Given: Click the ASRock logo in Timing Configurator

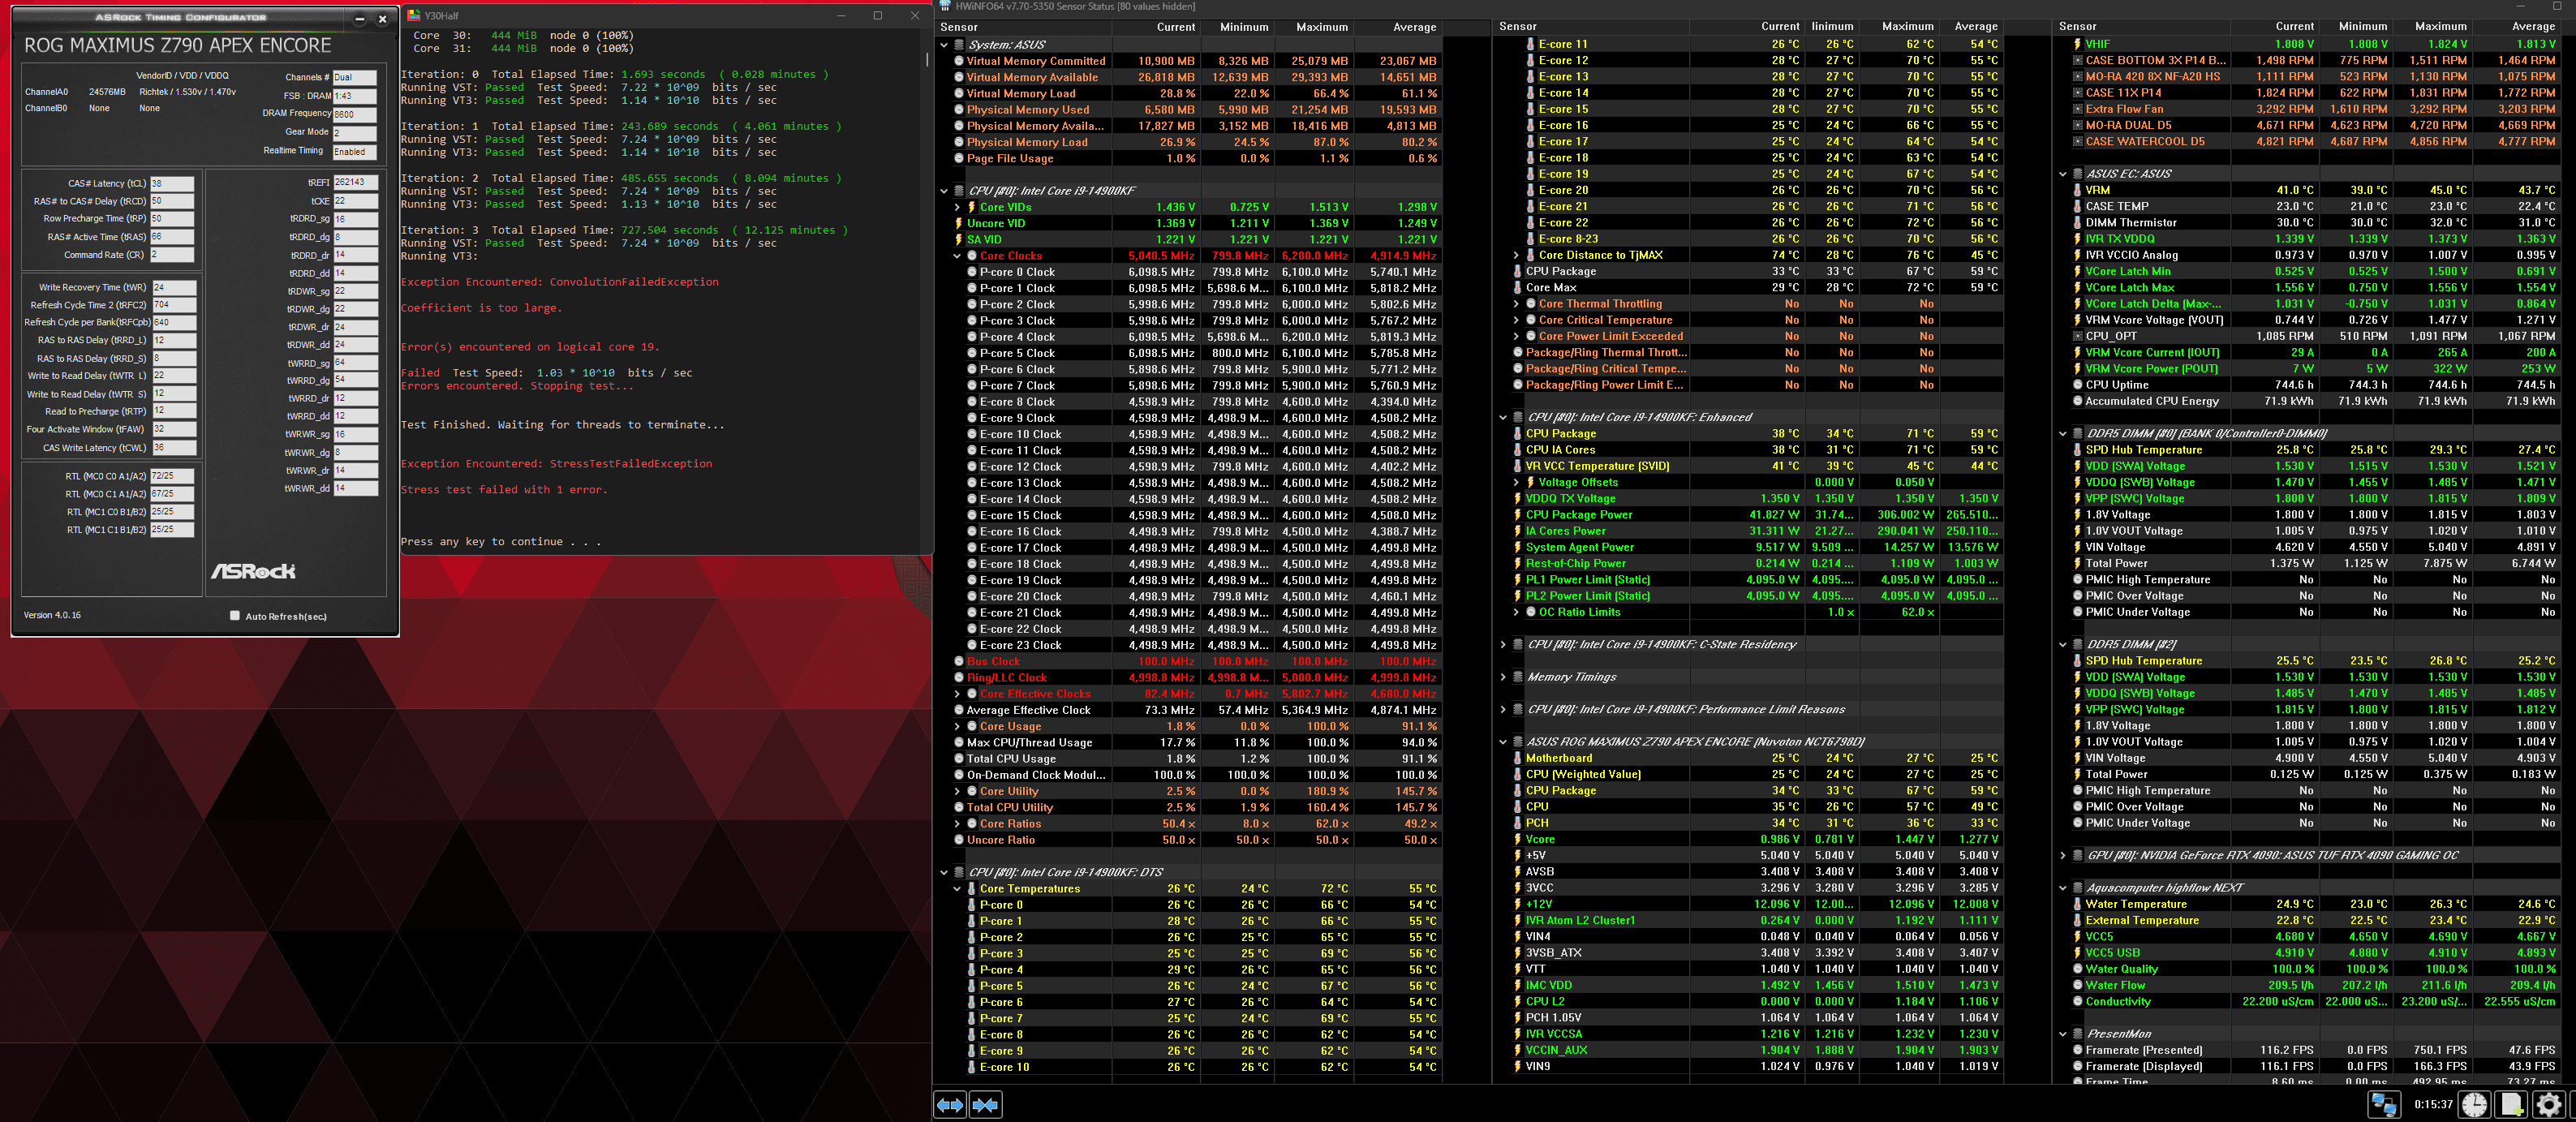Looking at the screenshot, I should point(253,571).
